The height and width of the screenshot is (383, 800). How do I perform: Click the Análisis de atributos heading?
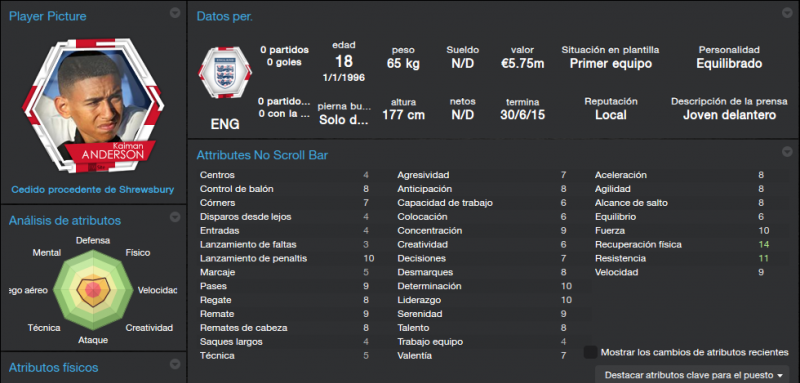coord(65,220)
